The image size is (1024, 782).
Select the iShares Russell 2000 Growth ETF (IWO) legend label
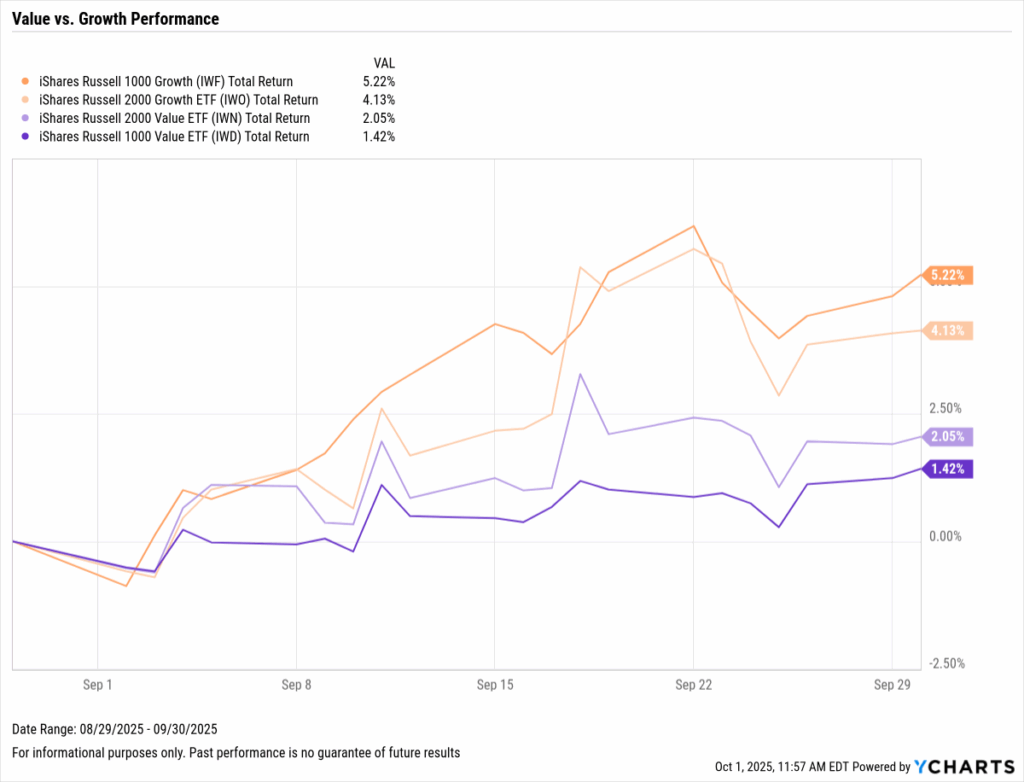pos(178,100)
